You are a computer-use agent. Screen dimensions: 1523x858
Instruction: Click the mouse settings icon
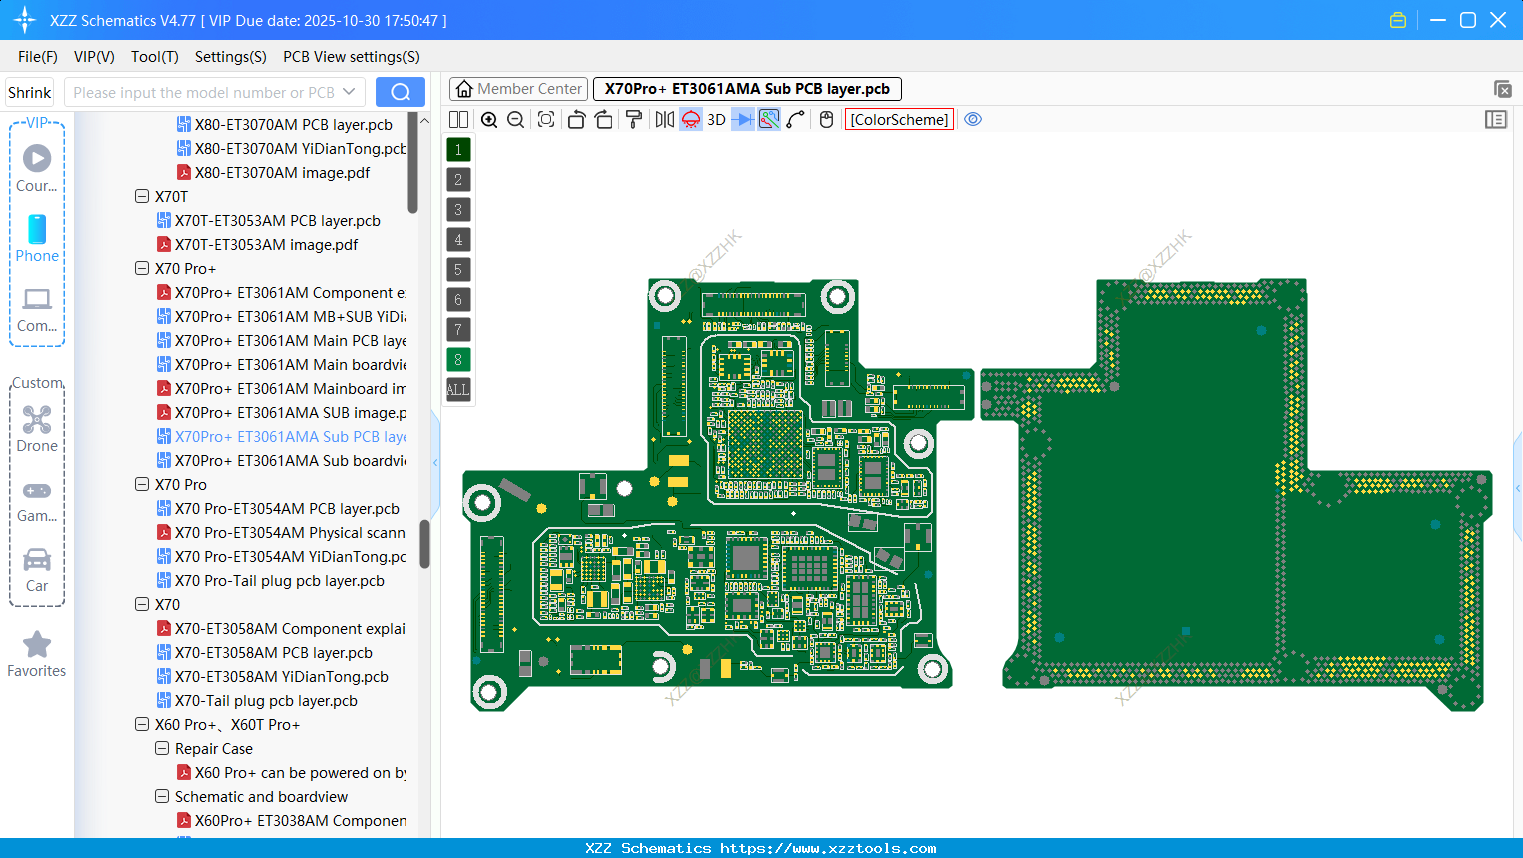click(x=826, y=120)
